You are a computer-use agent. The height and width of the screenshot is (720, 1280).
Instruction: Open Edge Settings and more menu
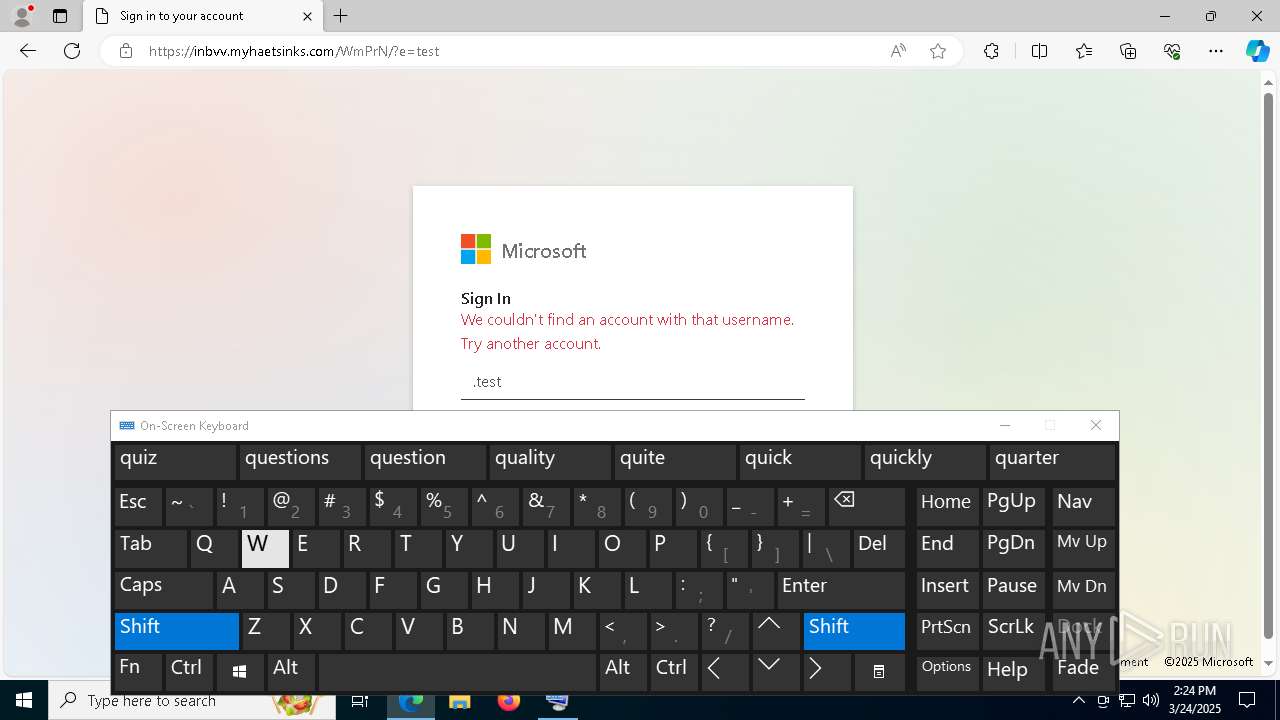coord(1216,51)
